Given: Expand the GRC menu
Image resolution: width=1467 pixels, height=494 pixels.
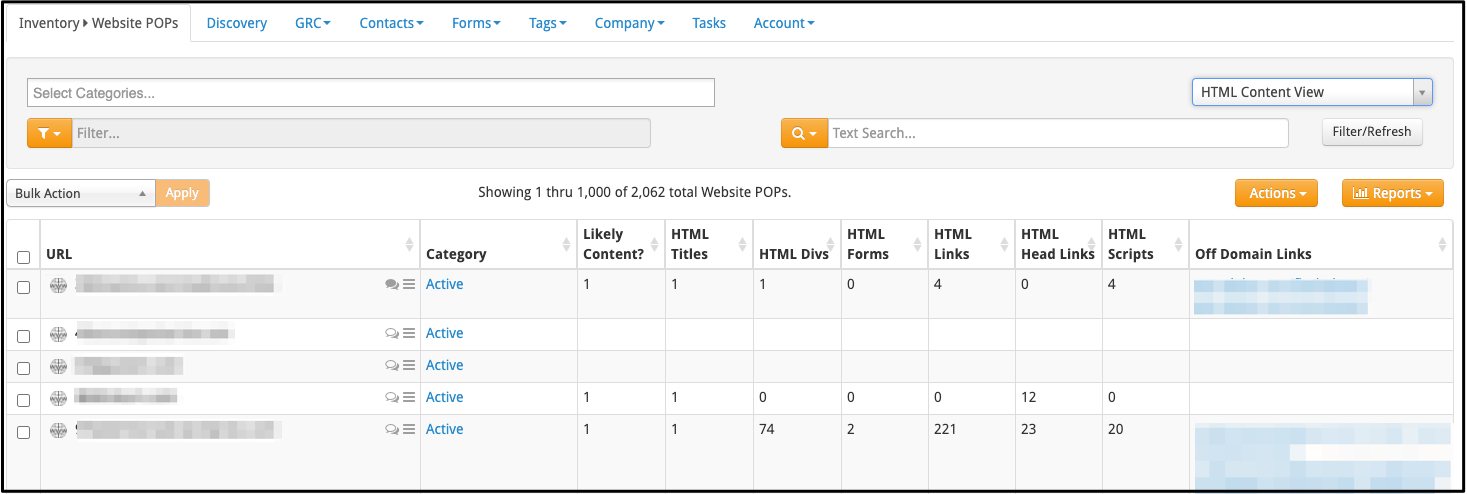Looking at the screenshot, I should tap(313, 23).
